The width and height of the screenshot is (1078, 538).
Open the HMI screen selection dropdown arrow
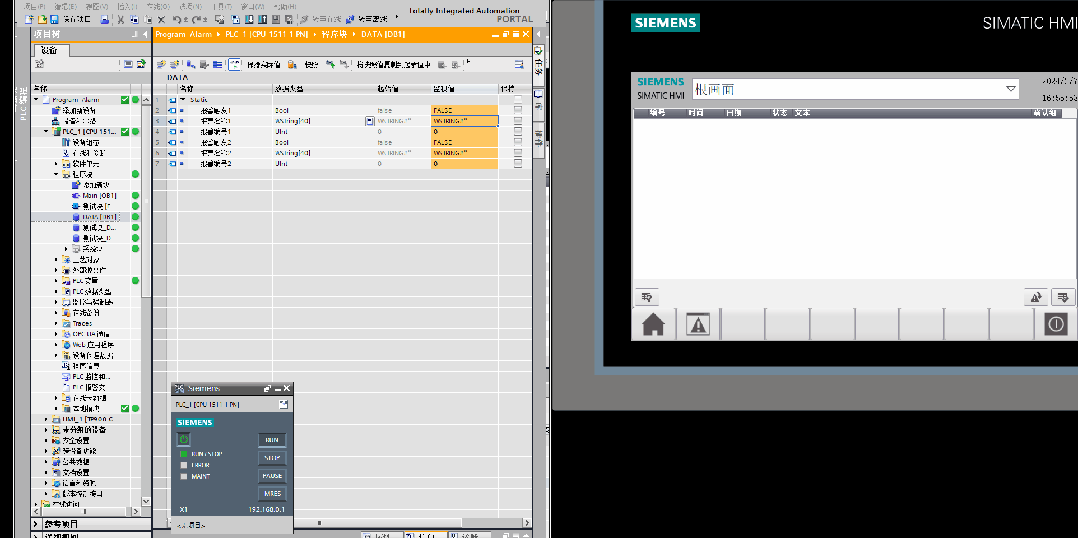coord(1011,89)
